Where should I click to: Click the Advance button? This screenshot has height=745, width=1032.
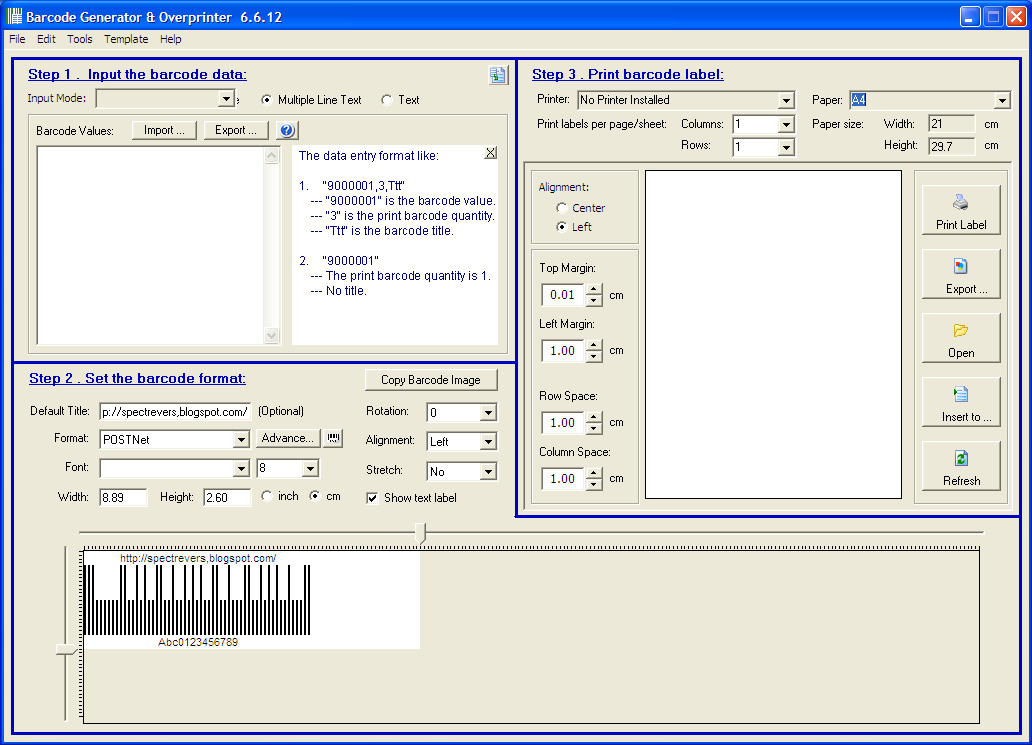[288, 438]
